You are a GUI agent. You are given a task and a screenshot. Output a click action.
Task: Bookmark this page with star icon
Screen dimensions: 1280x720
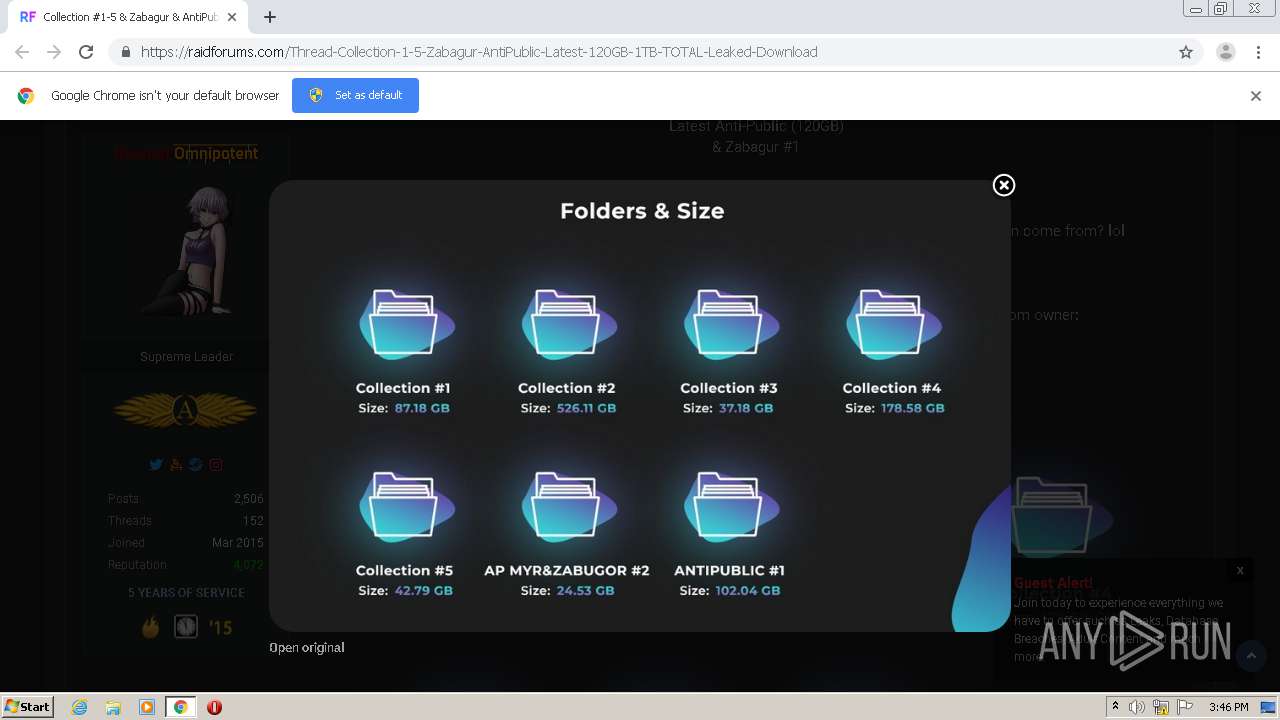point(1186,52)
